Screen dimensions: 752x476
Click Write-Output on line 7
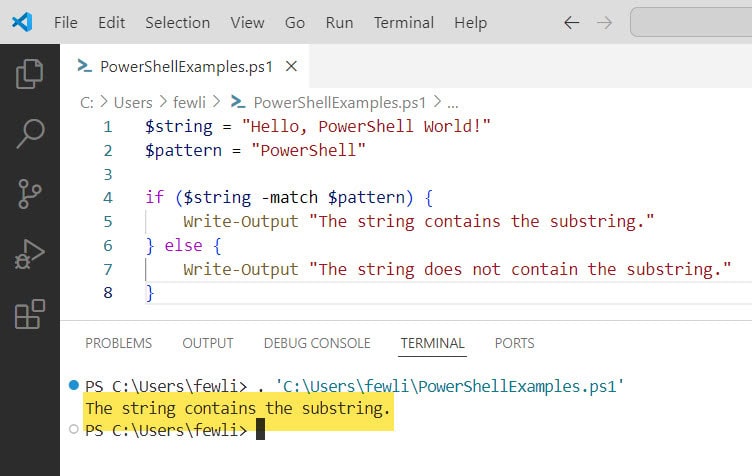241,269
